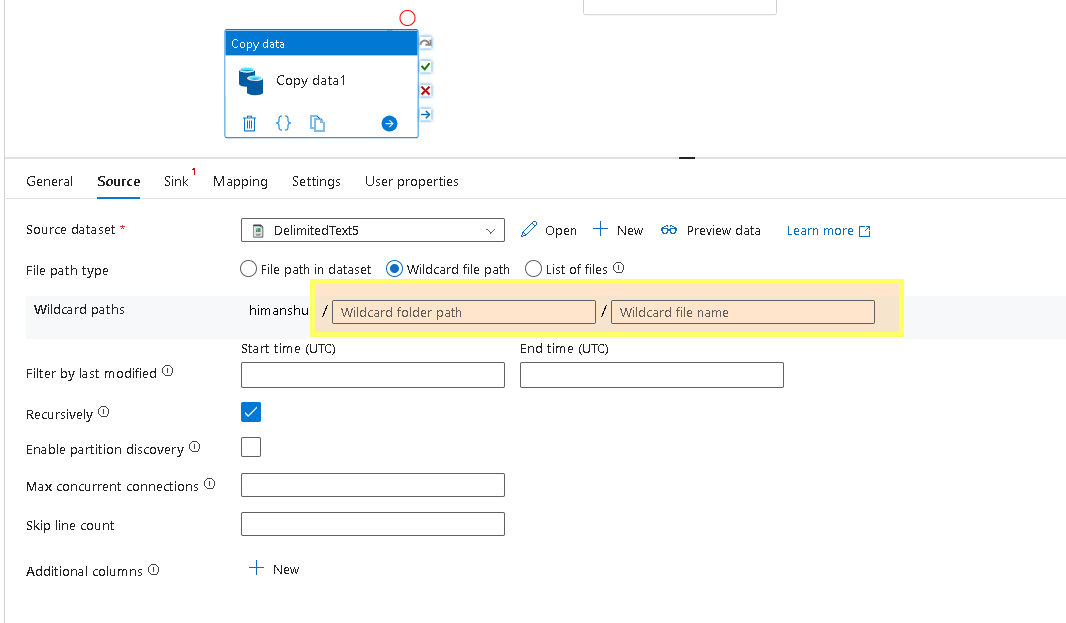Click the Copy data1 activity name
Screen dimensions: 1066x623
[311, 80]
